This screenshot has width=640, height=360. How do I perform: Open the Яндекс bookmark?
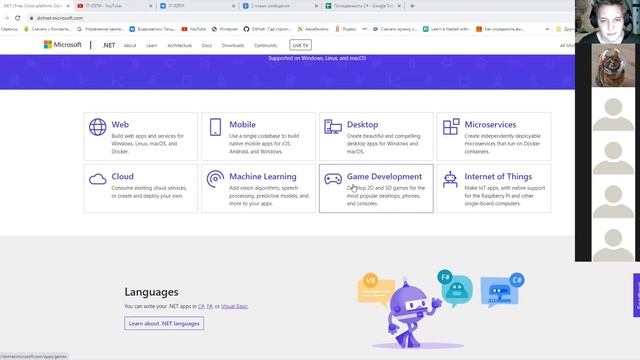(x=346, y=29)
